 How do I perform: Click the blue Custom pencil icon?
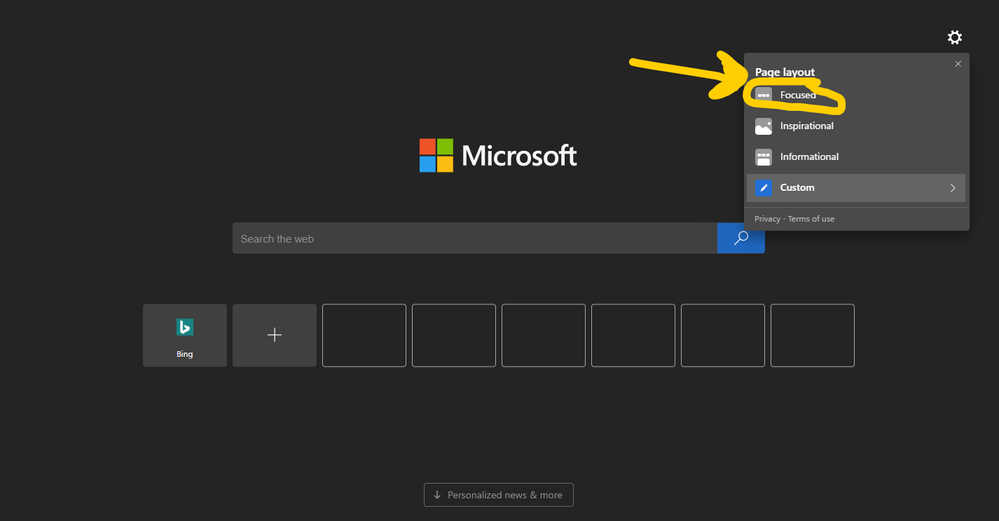click(x=763, y=188)
